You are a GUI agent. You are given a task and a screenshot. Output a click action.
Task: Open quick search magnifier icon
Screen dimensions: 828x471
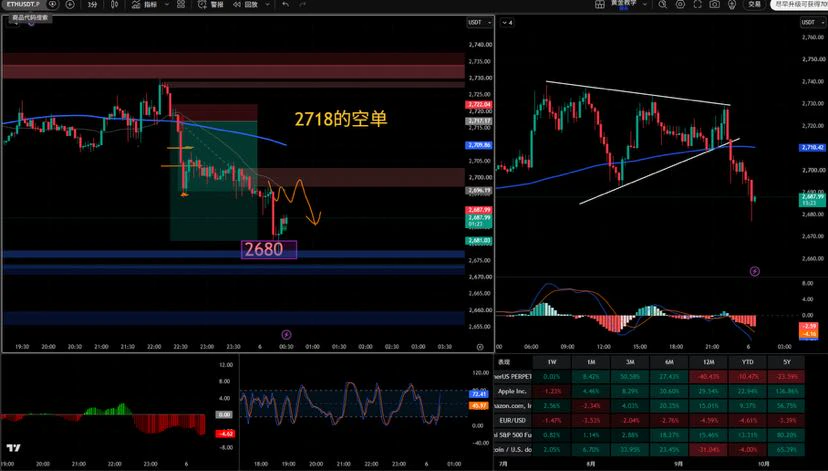click(x=662, y=4)
